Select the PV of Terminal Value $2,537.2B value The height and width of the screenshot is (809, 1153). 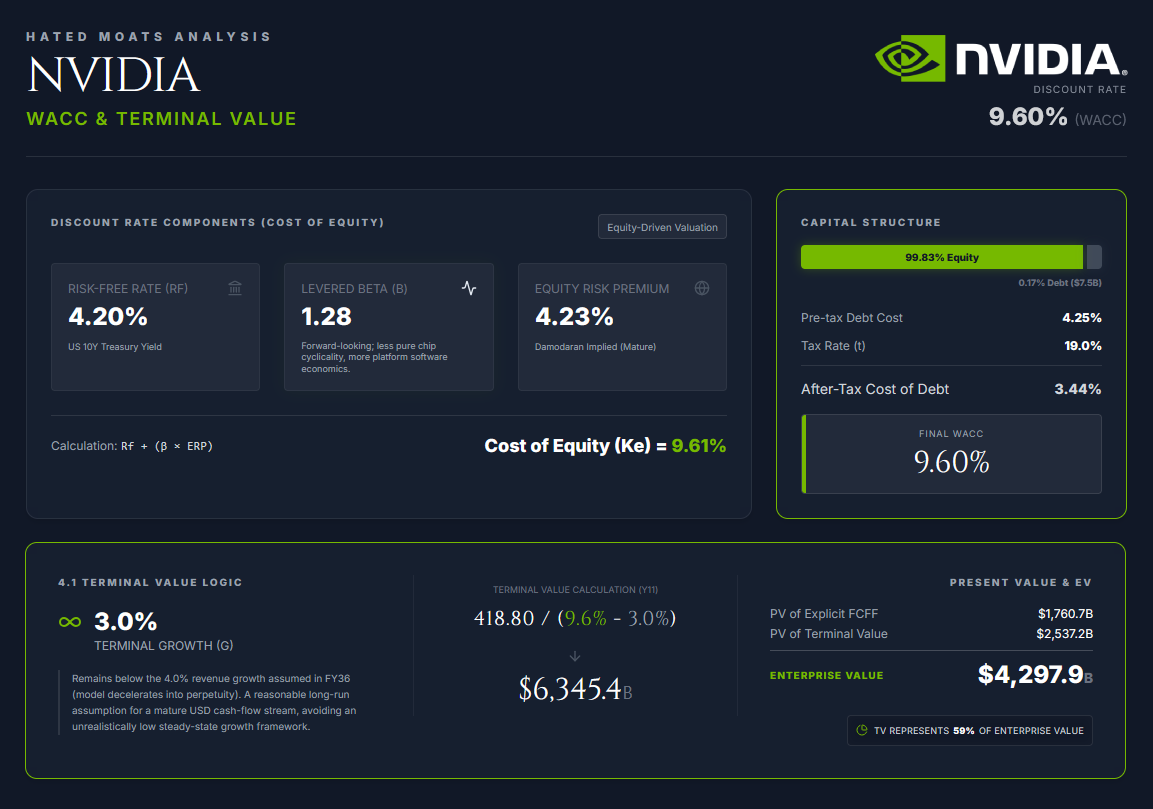click(x=1065, y=634)
